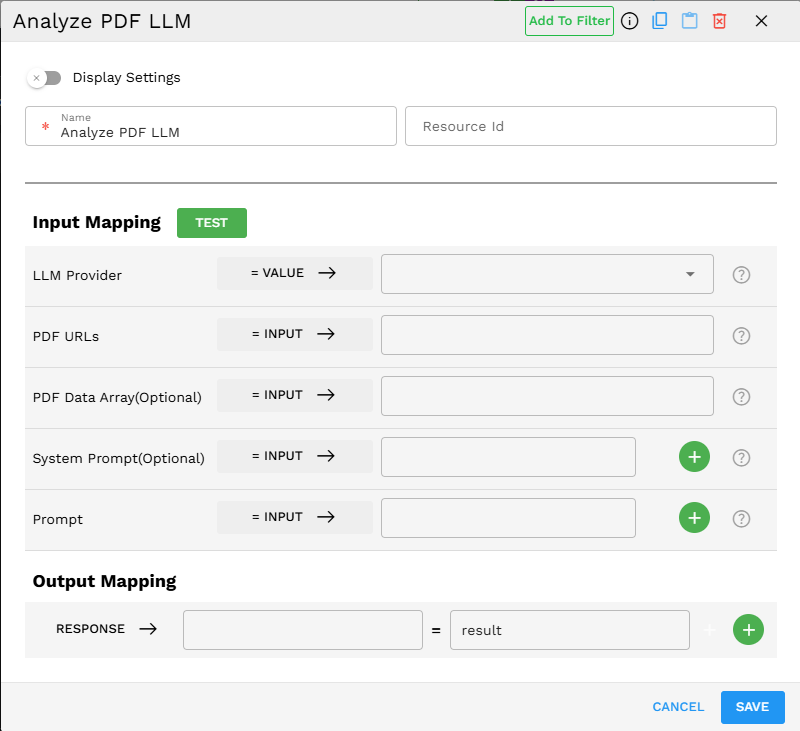Screen dimensions: 800x731
Task: Open help for PDF URLs row
Action: click(741, 336)
